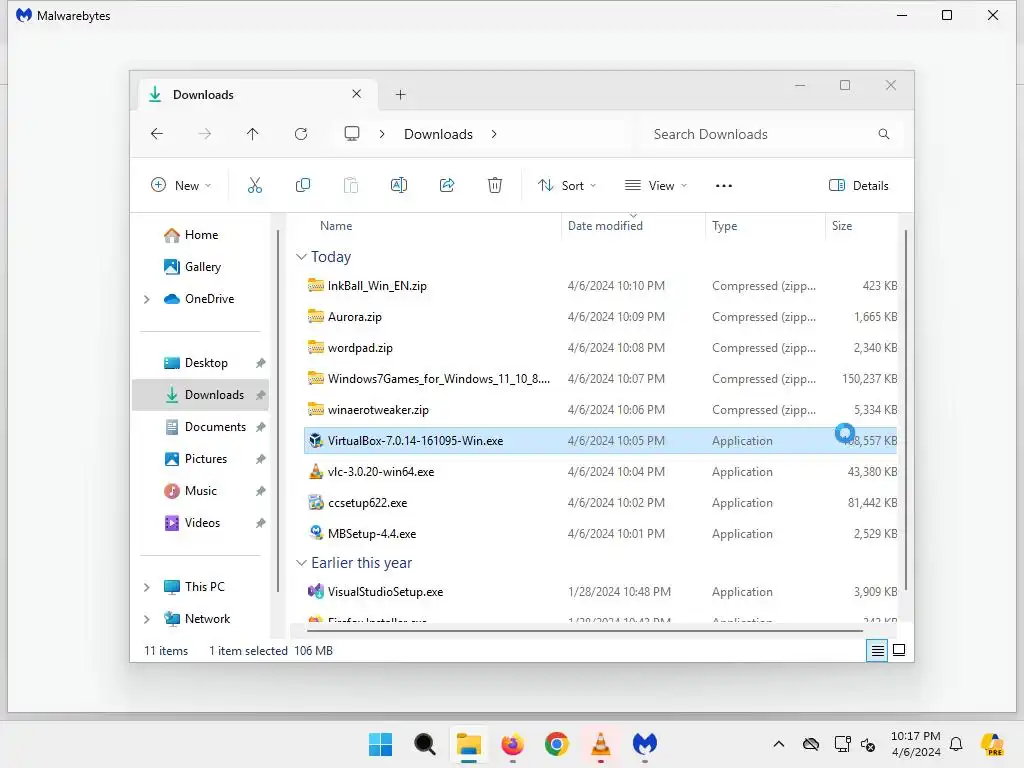1024x768 pixels.
Task: Go up one folder level
Action: point(253,134)
